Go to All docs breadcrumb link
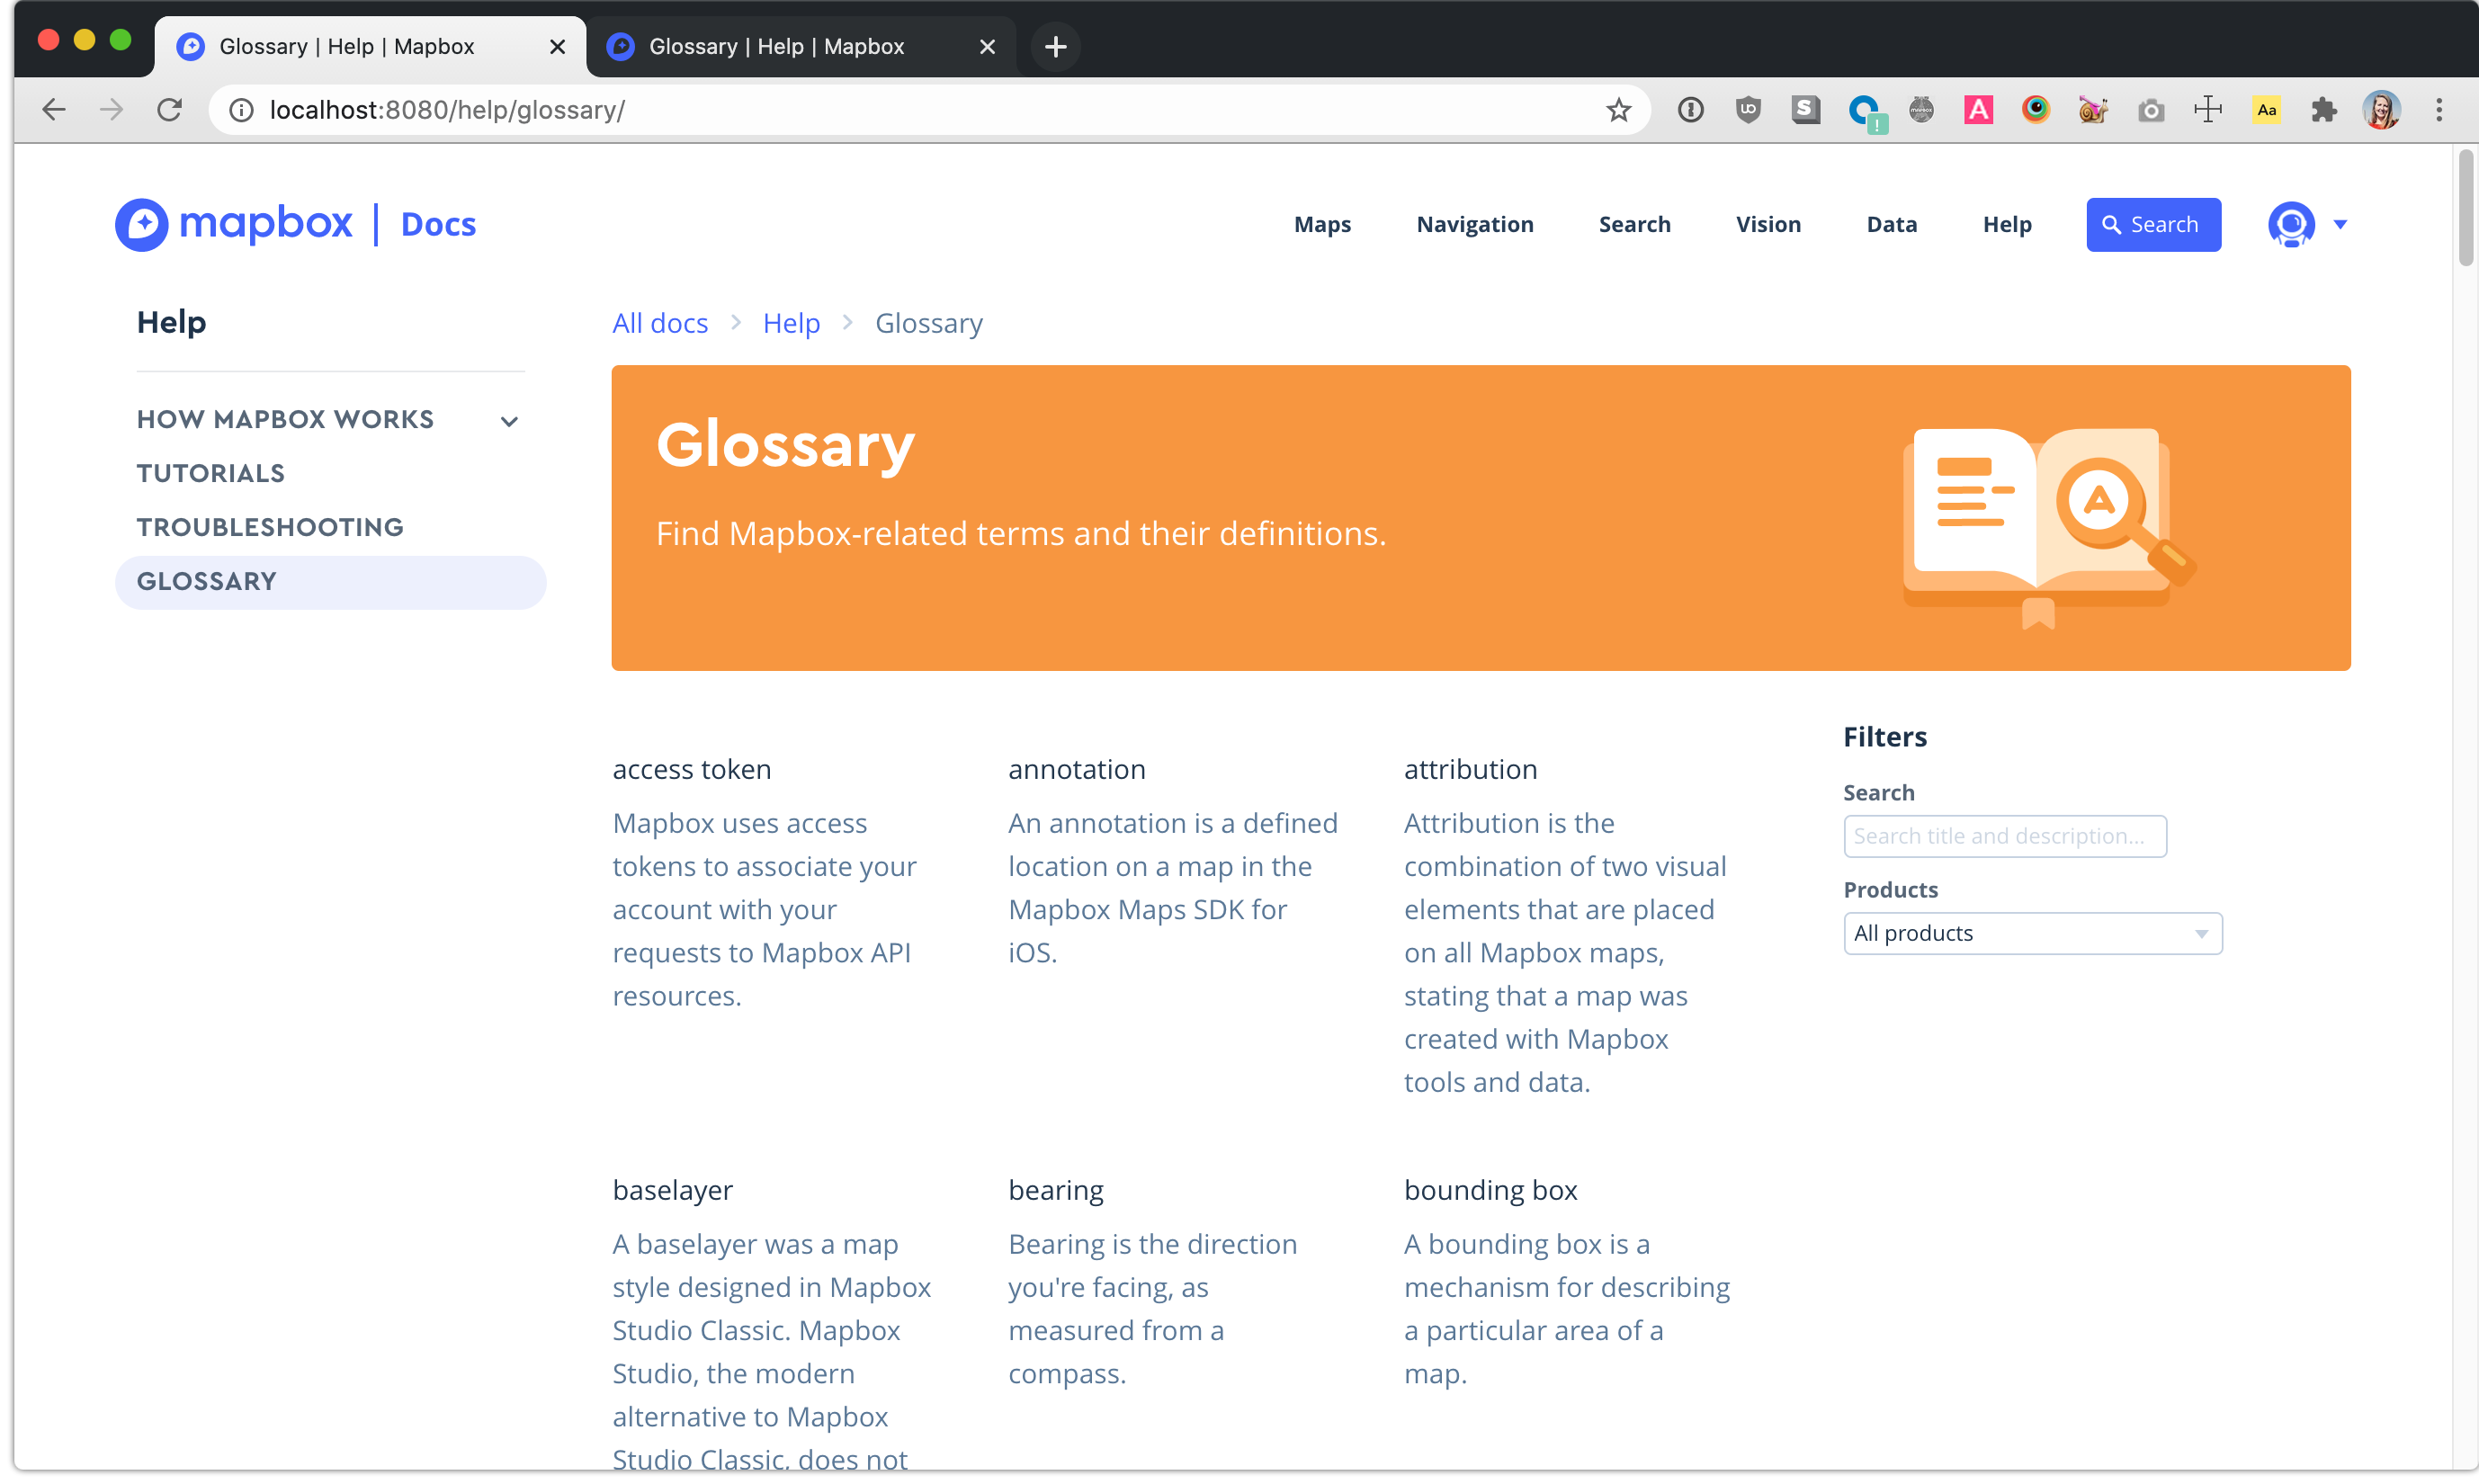This screenshot has height=1484, width=2479. point(659,322)
